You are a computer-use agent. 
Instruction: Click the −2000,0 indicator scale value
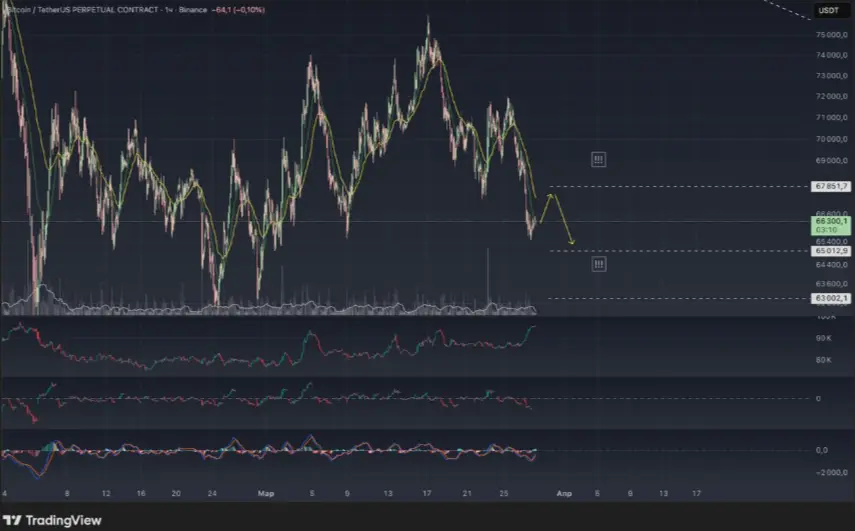pos(832,473)
